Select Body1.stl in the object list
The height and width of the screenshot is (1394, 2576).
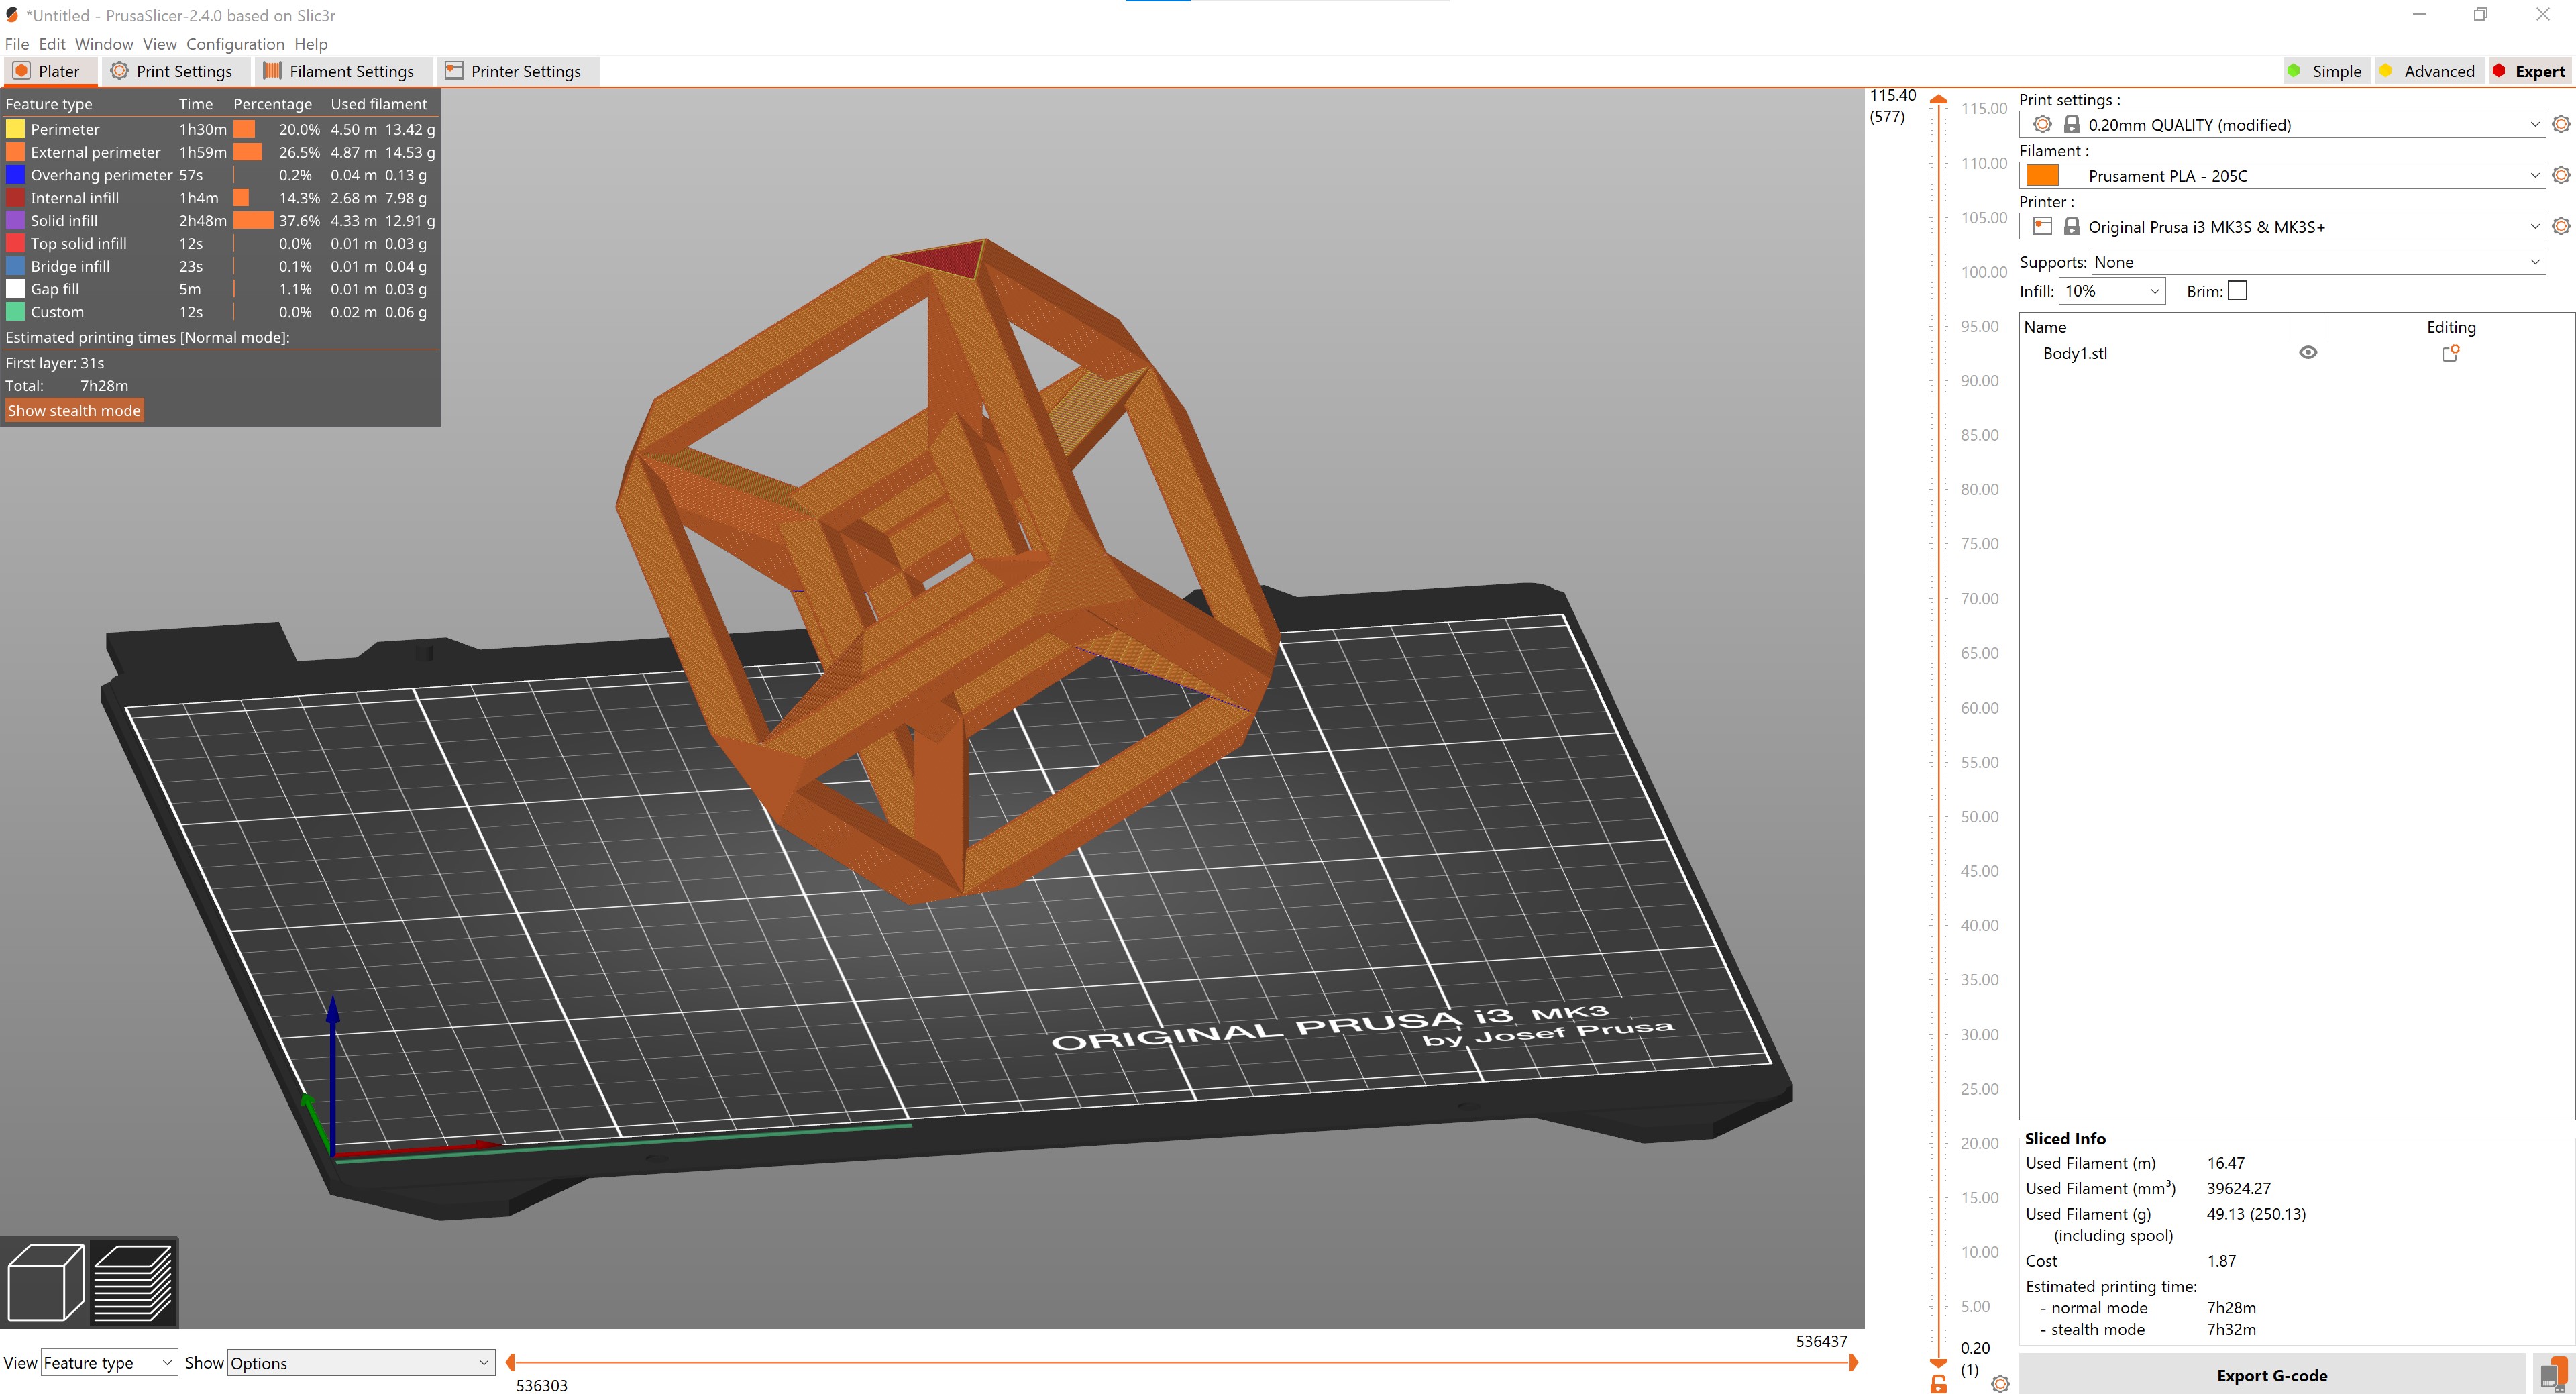2075,353
